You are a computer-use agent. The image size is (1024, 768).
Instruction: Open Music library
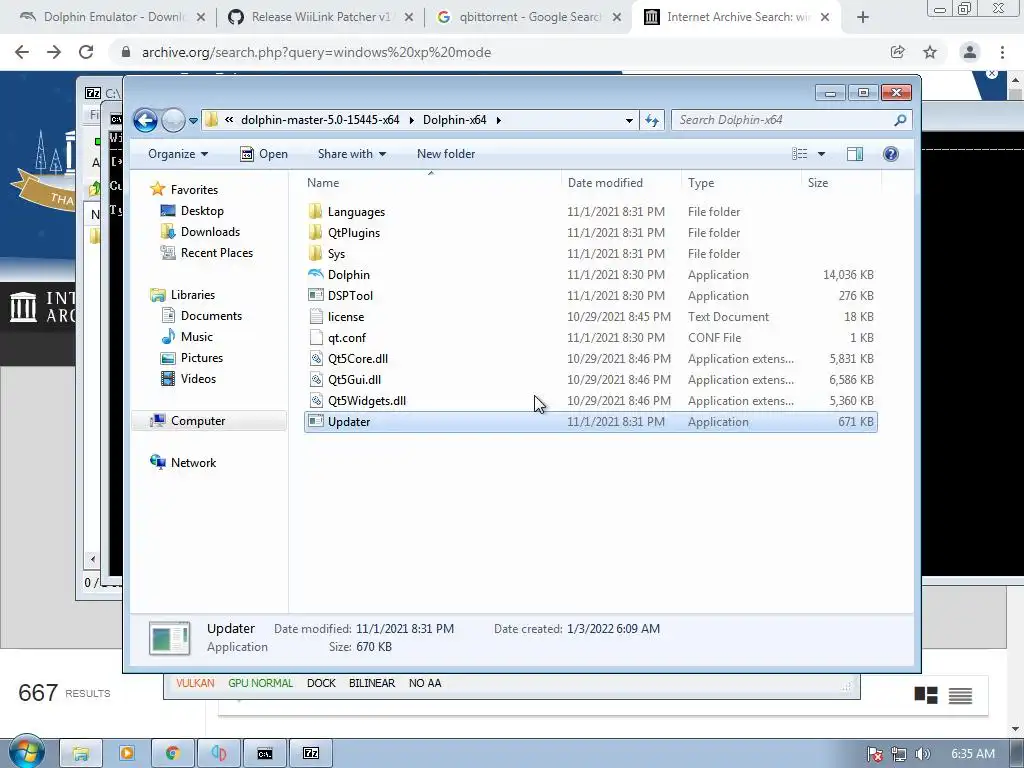click(x=197, y=336)
